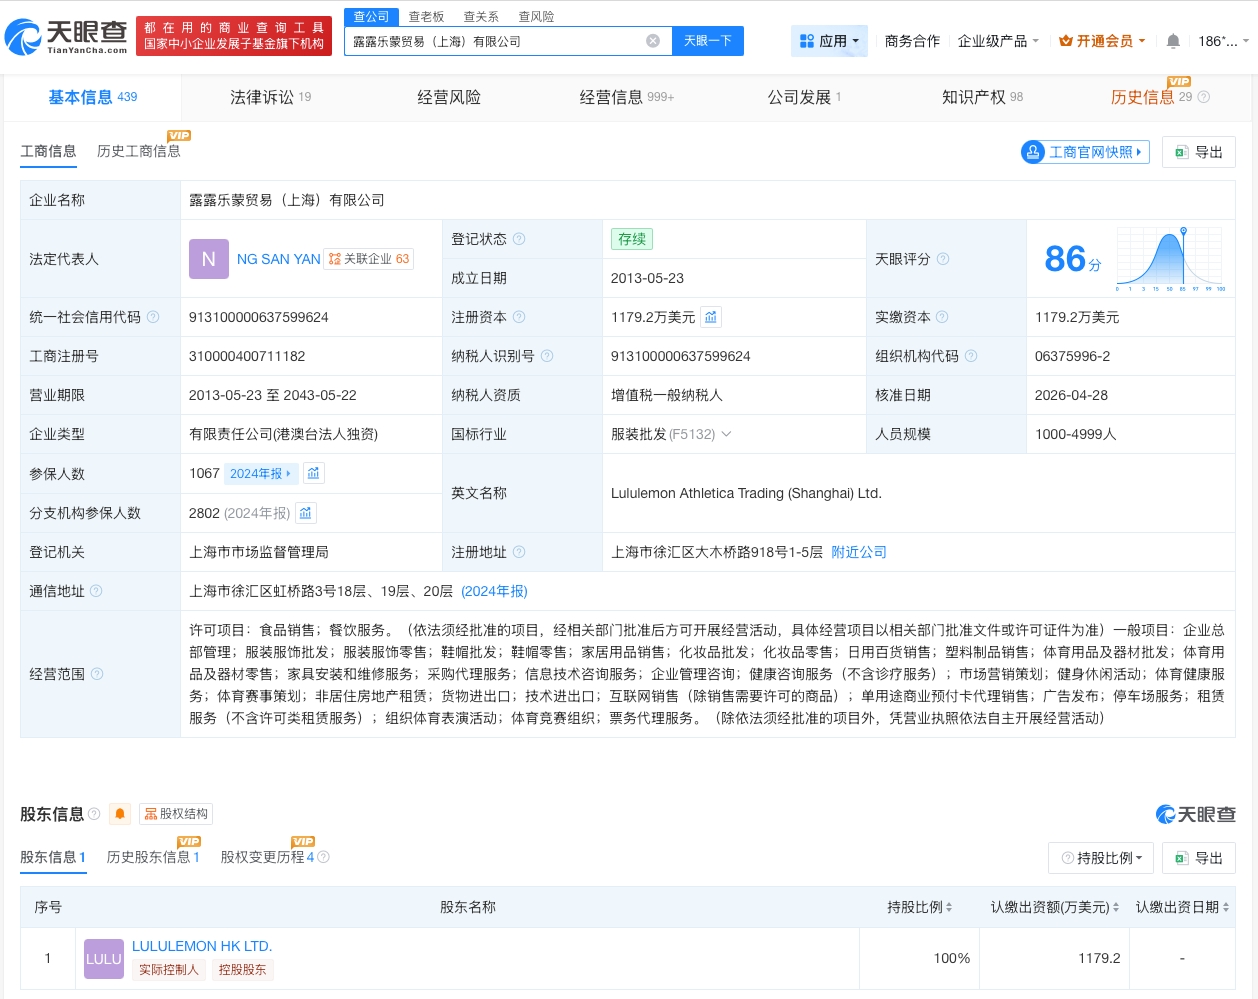1258x999 pixels.
Task: Open NG SAN YAN link
Action: pos(279,259)
